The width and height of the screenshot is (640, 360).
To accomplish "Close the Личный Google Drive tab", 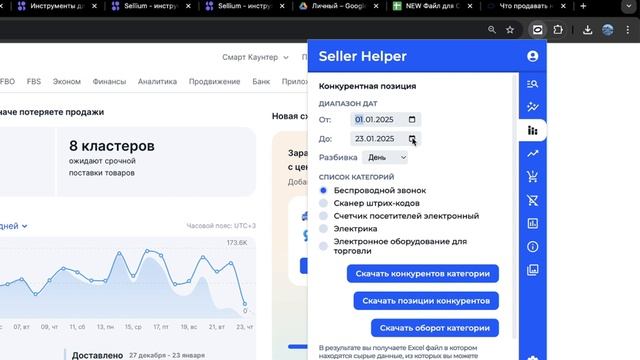I will (x=376, y=6).
